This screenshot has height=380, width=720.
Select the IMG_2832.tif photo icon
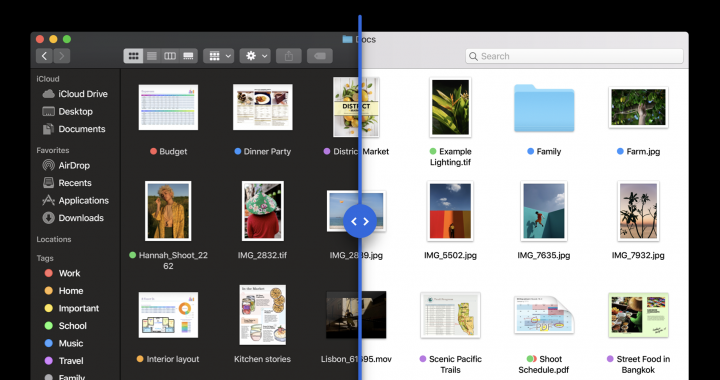coord(263,211)
